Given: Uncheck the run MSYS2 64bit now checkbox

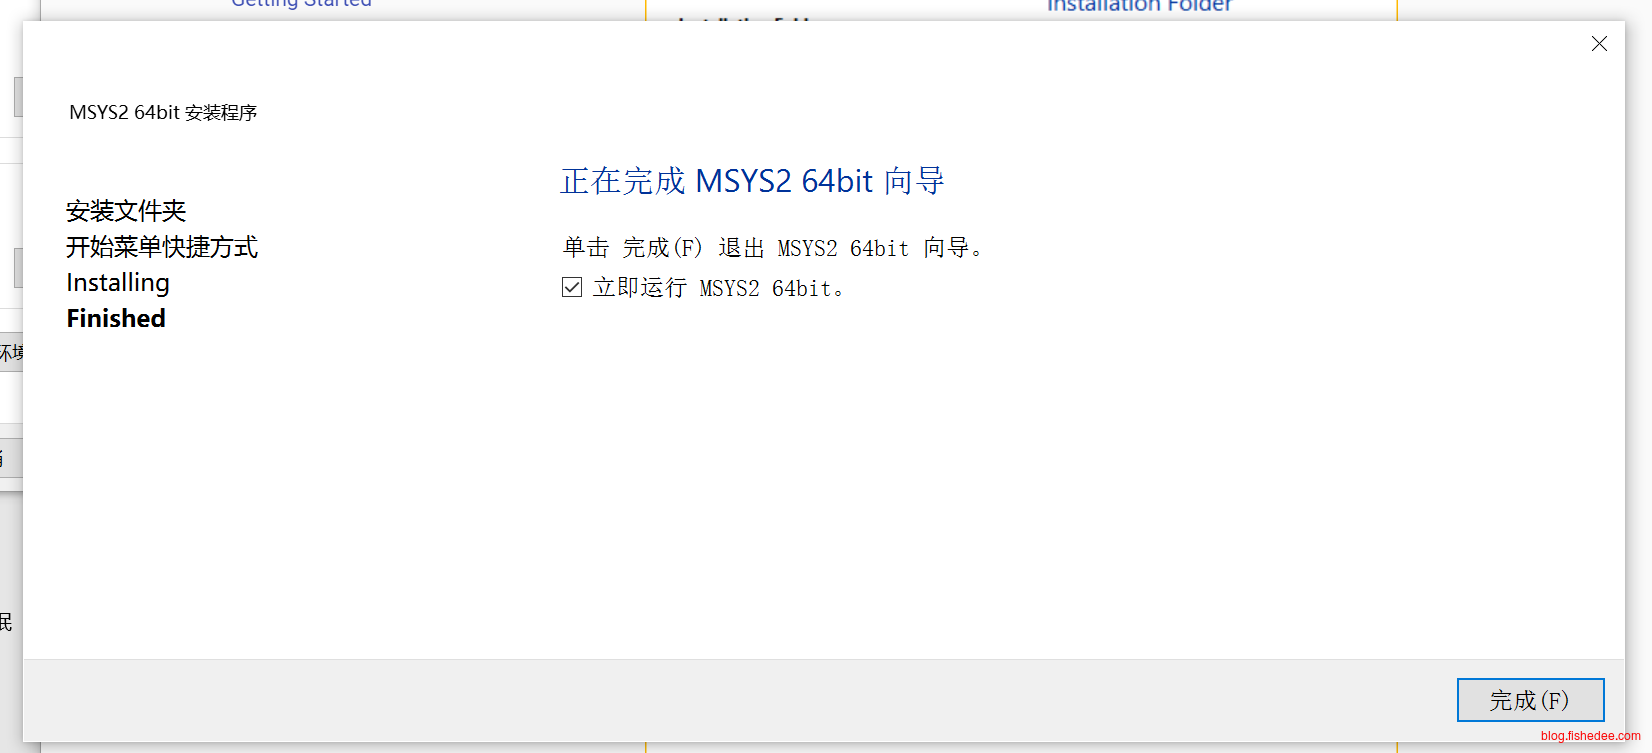Looking at the screenshot, I should (x=572, y=288).
